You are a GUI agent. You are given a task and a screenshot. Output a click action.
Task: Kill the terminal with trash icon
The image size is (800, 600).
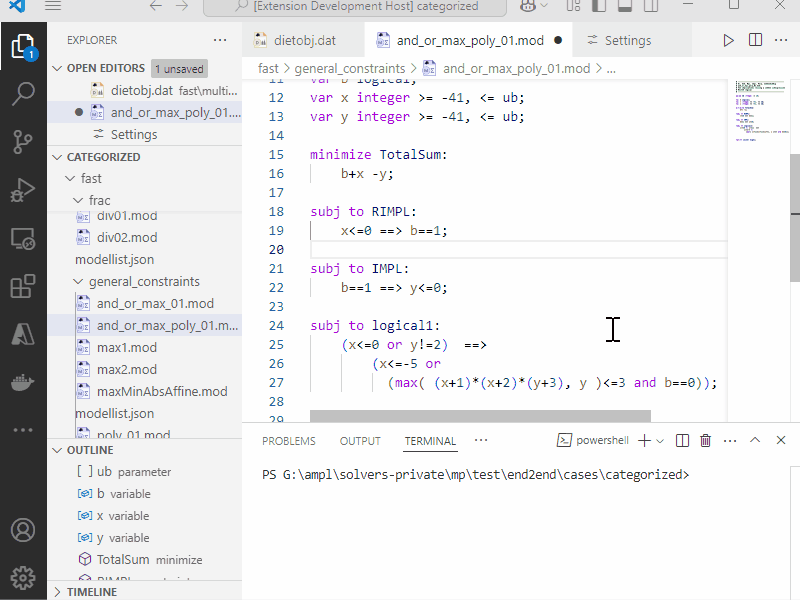pos(706,440)
